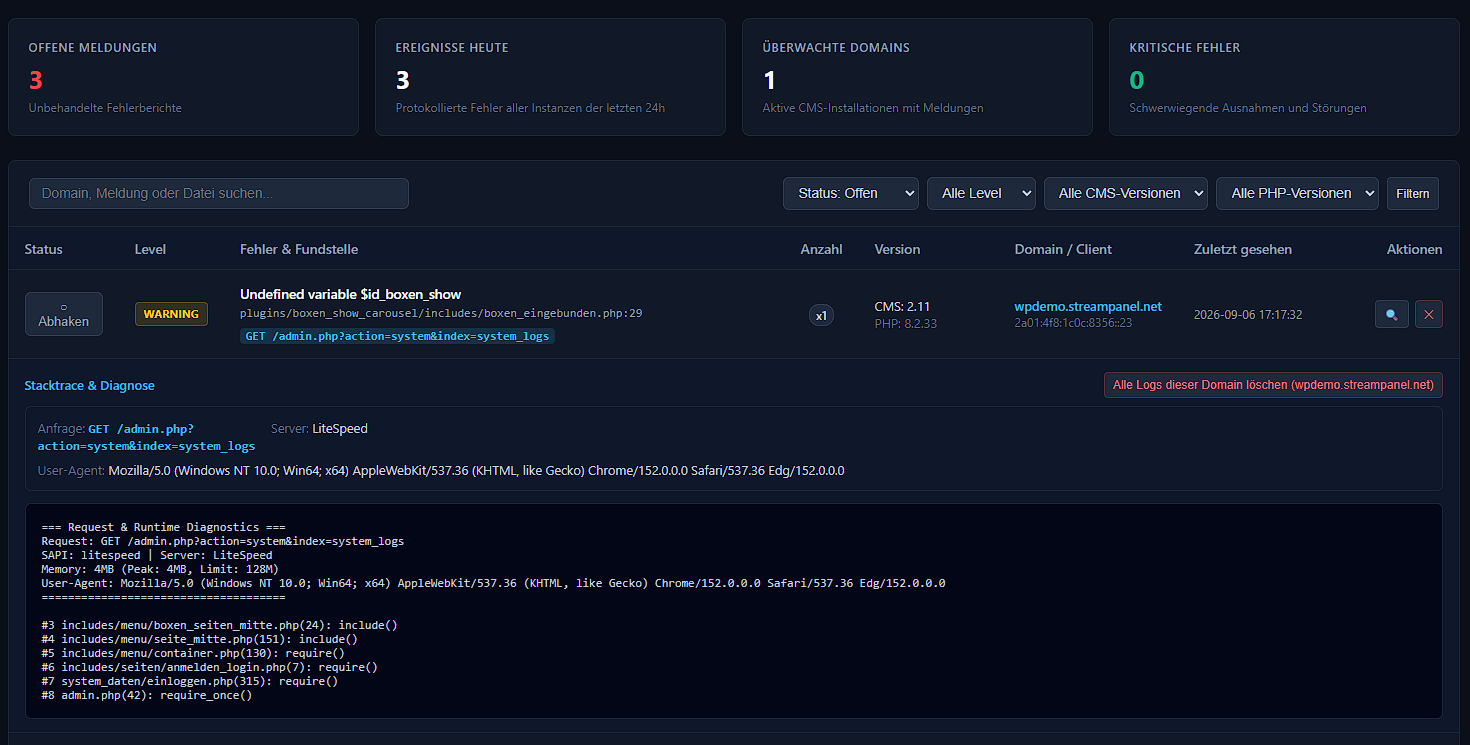The width and height of the screenshot is (1470, 745).
Task: Select the Level column header
Action: 150,249
